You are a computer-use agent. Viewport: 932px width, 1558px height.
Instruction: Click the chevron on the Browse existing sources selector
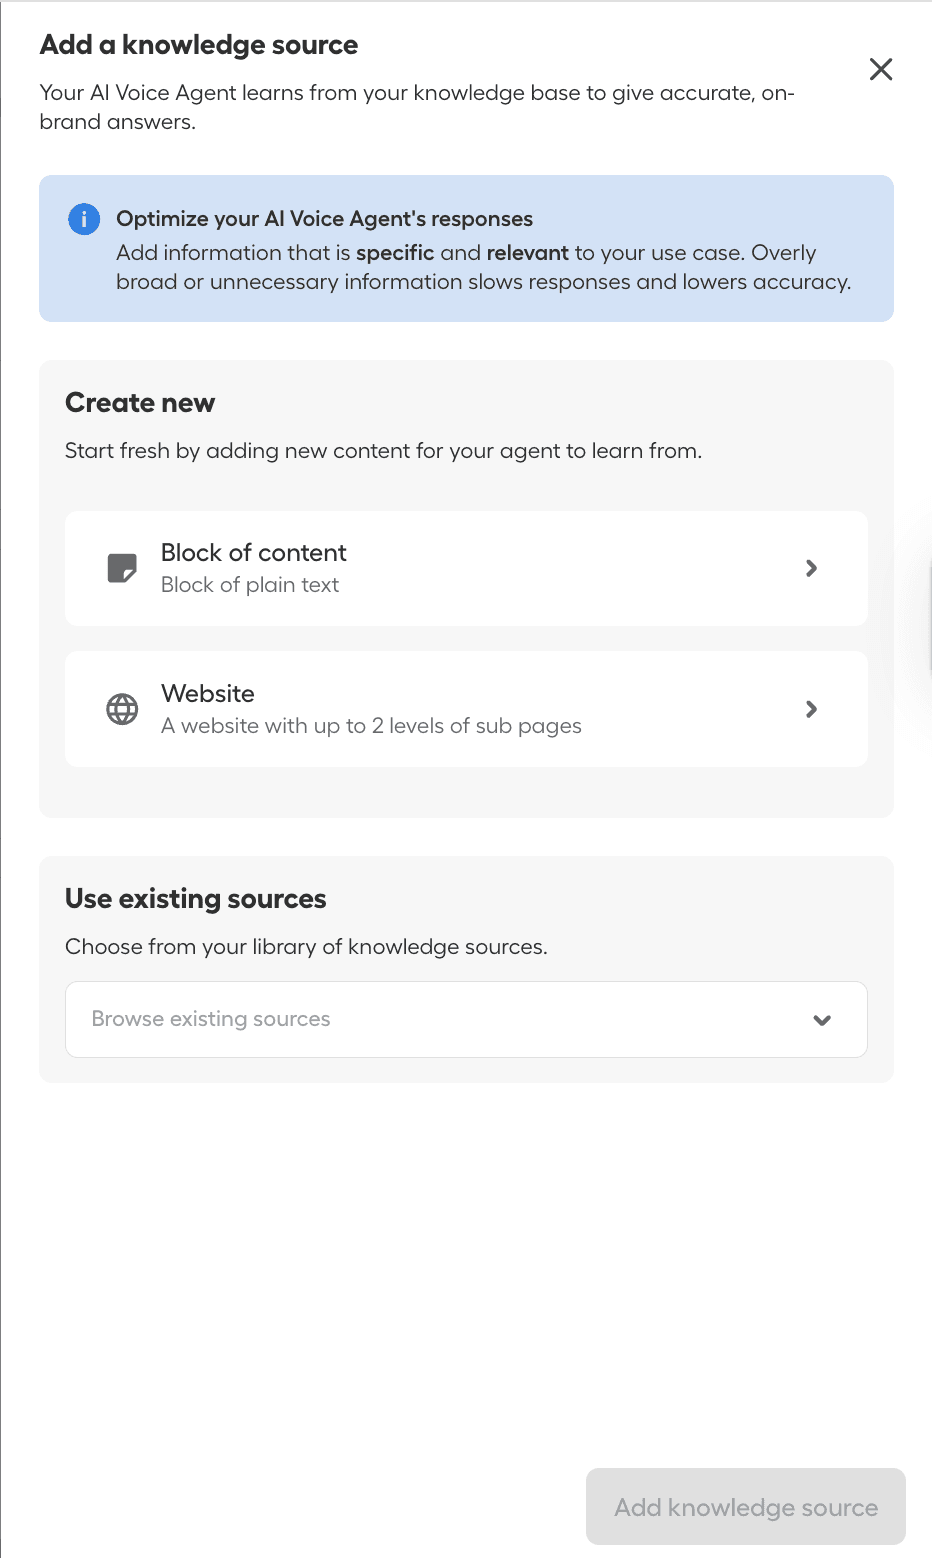pos(822,1020)
